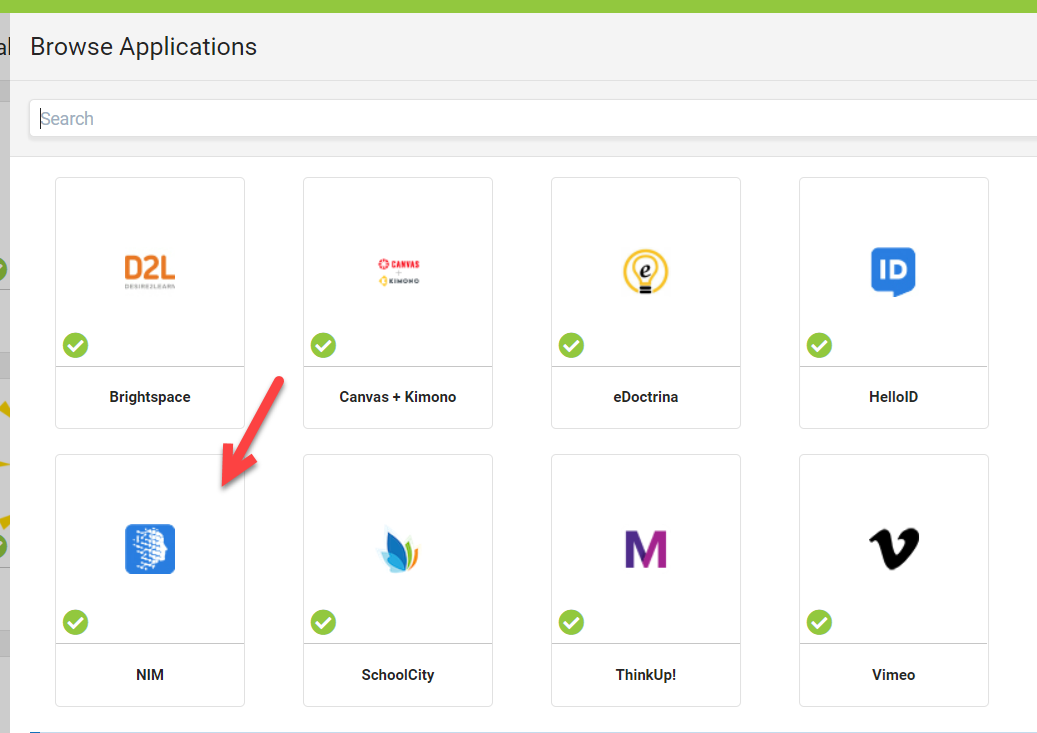Toggle the green checkmark on Vimeo card
This screenshot has width=1037, height=733.
click(819, 622)
